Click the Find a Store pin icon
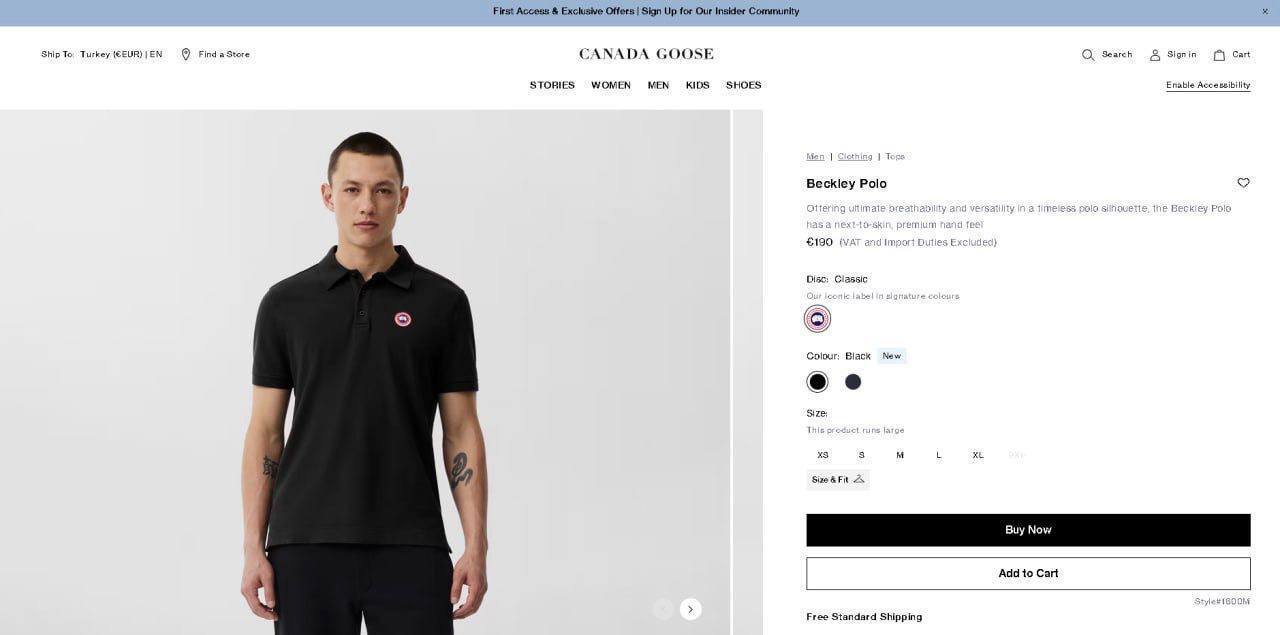Screen dimensions: 1280x635 (186, 54)
